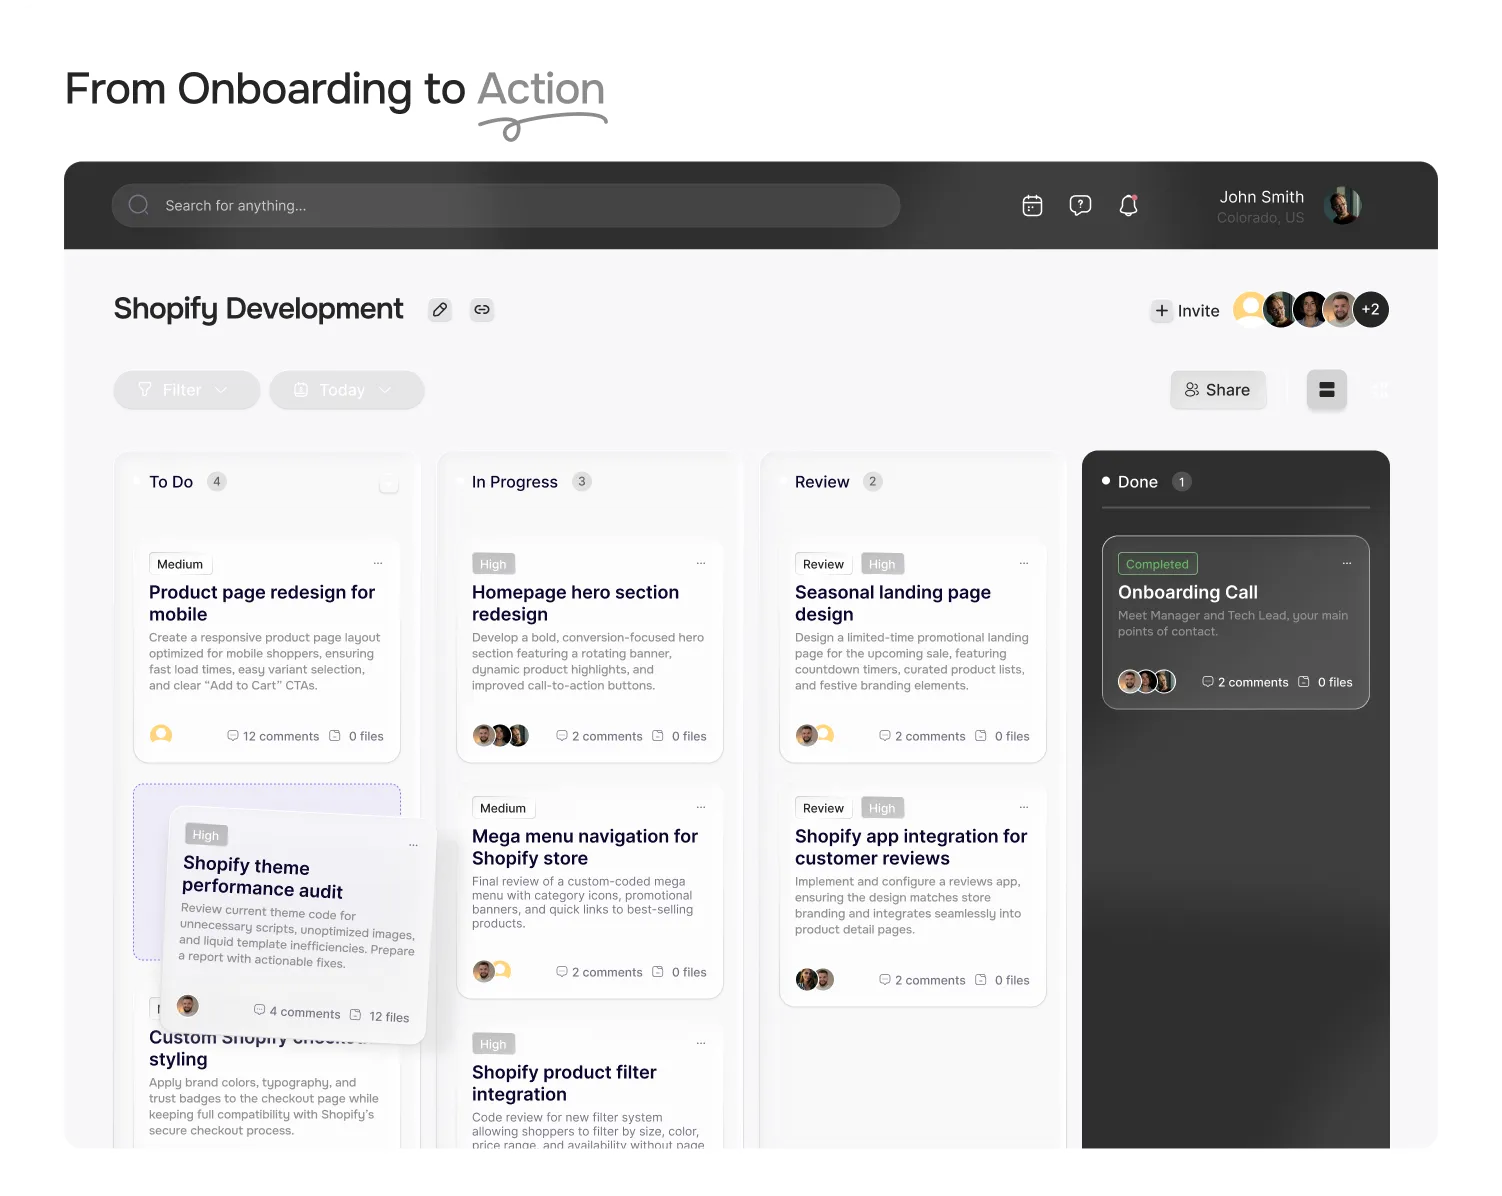Click Medium tag on Mega menu card
Image resolution: width=1502 pixels, height=1196 pixels.
pyautogui.click(x=503, y=808)
